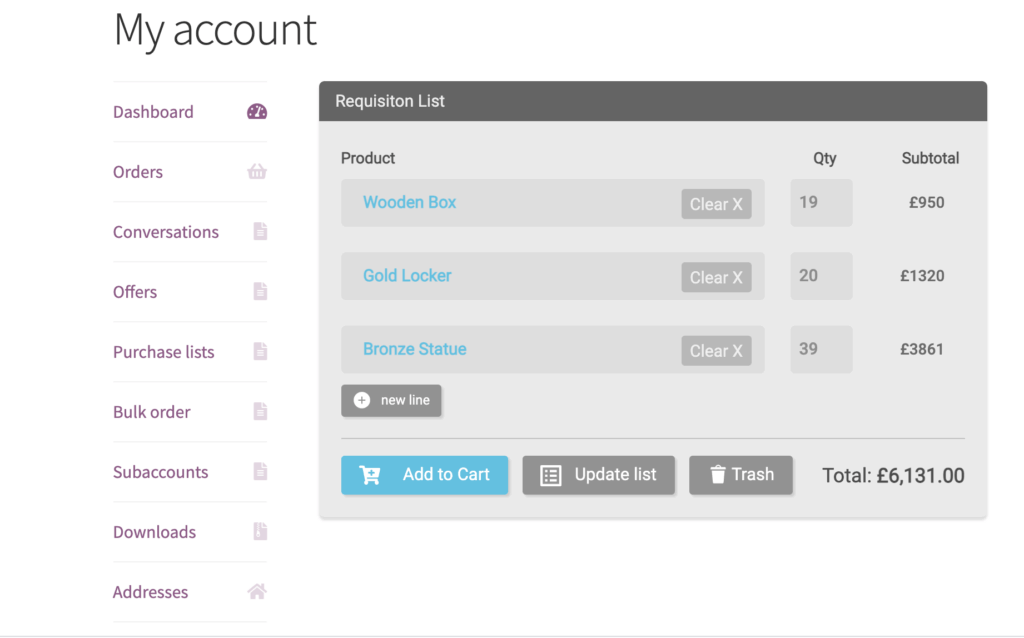Click the Dashboard gauge icon
The height and width of the screenshot is (638, 1024).
257,112
